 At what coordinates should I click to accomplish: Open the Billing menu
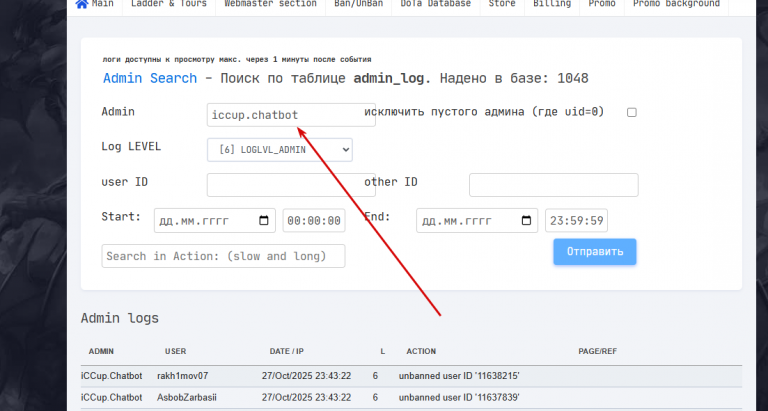[552, 4]
